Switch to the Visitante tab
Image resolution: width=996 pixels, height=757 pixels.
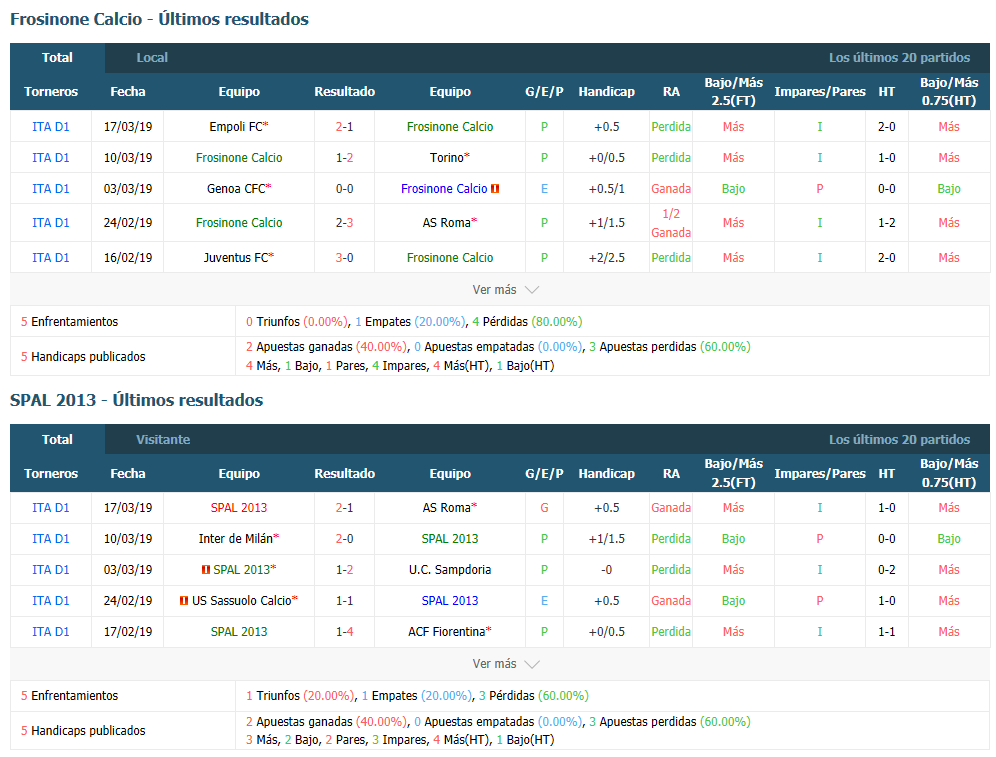[163, 439]
